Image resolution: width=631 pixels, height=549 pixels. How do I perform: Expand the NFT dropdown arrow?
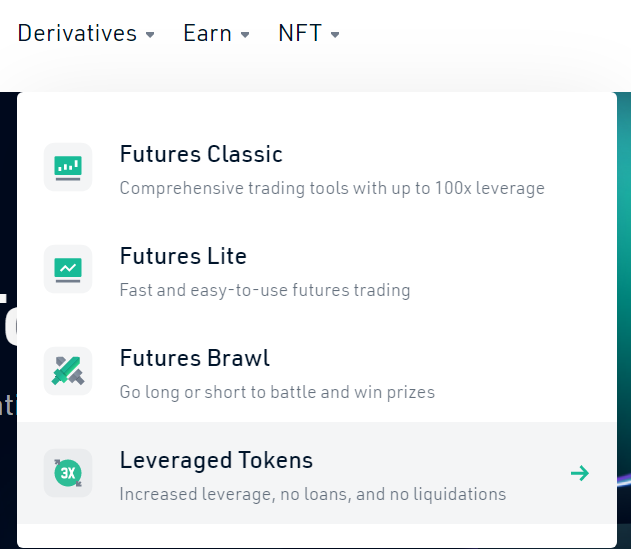[x=335, y=35]
